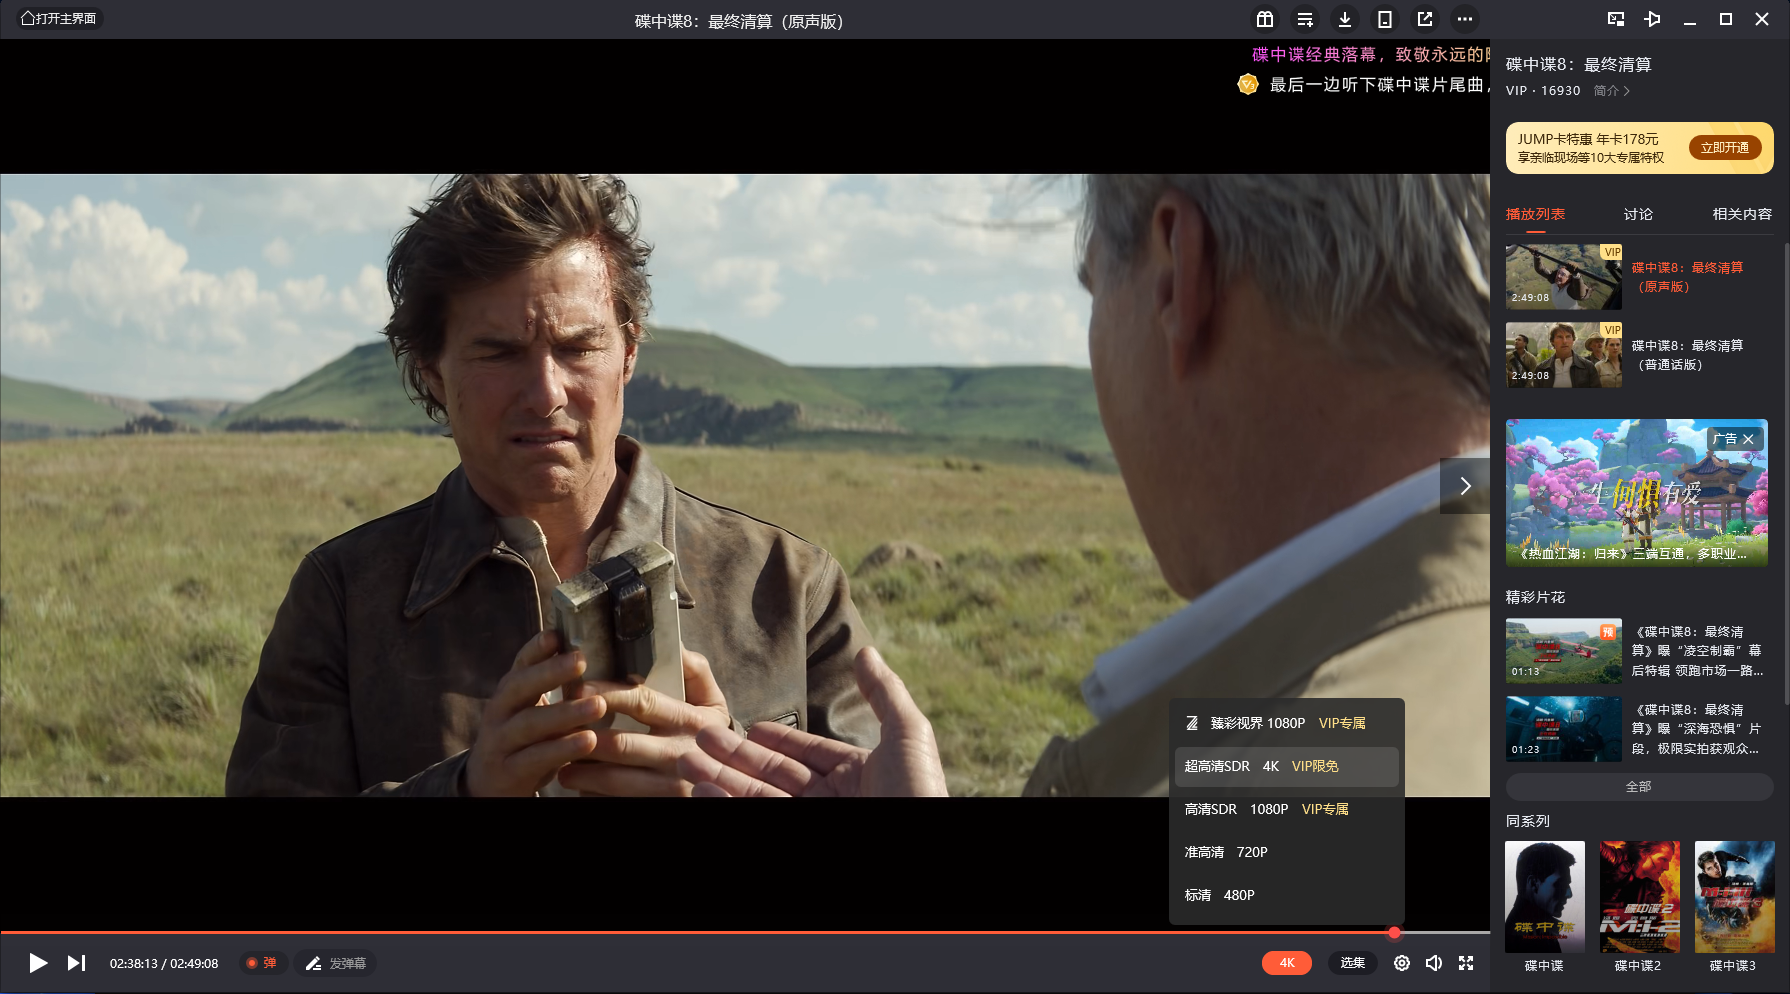
Task: Switch to the 播放列表 tab
Action: 1535,214
